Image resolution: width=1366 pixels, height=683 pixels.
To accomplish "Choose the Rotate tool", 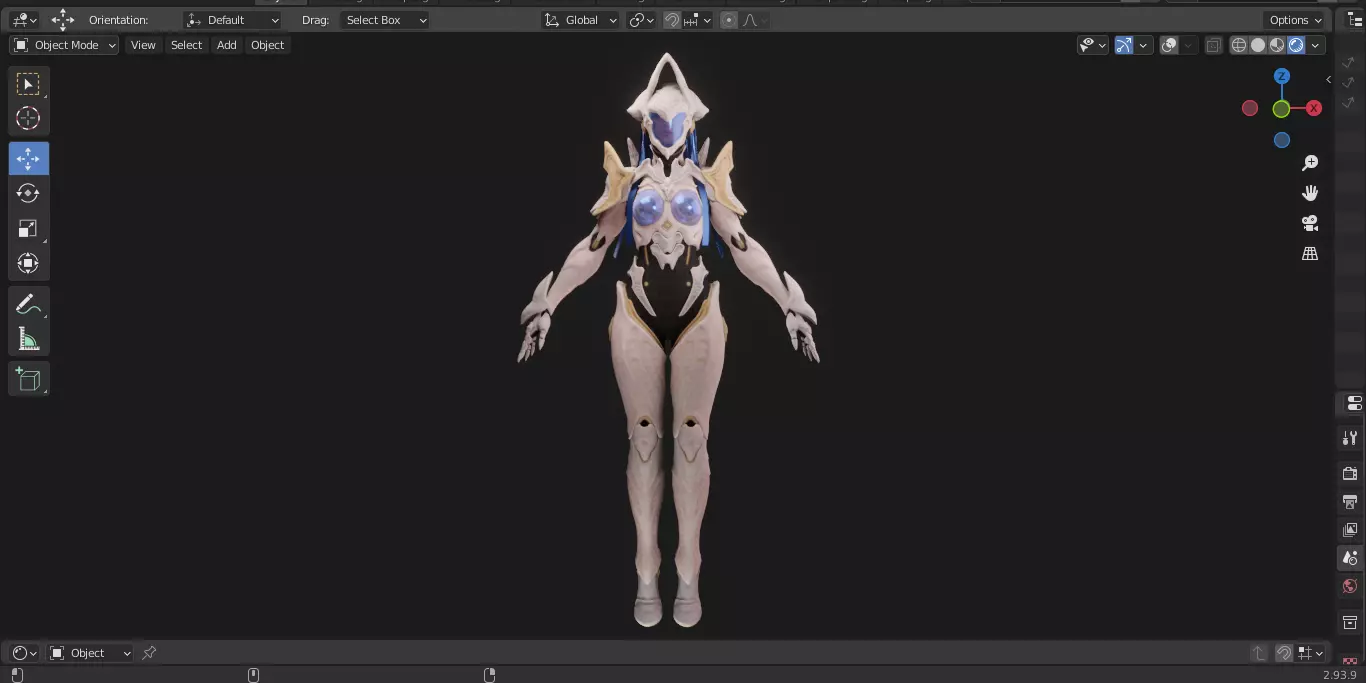I will pos(28,193).
